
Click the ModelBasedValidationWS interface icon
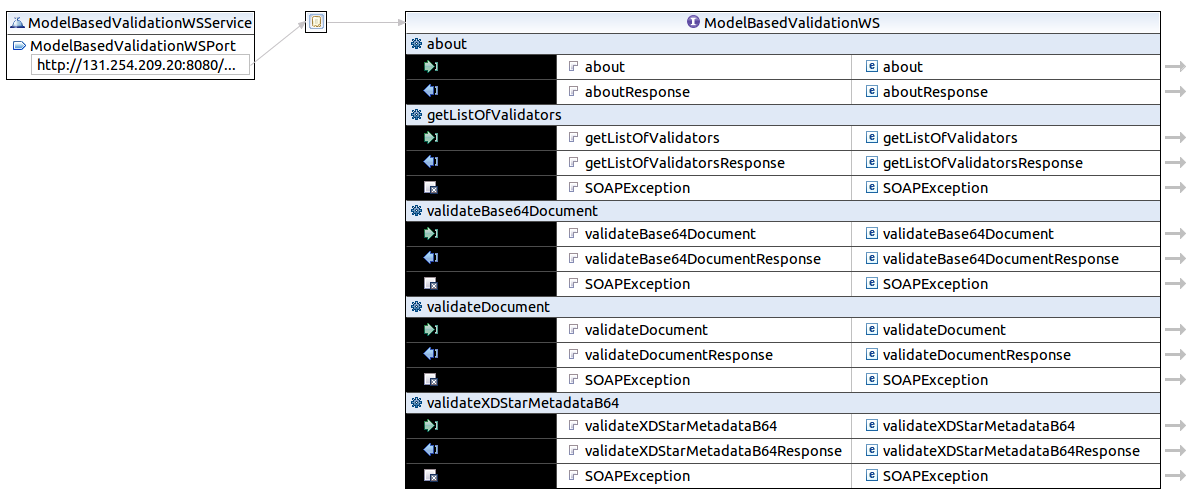coord(693,22)
